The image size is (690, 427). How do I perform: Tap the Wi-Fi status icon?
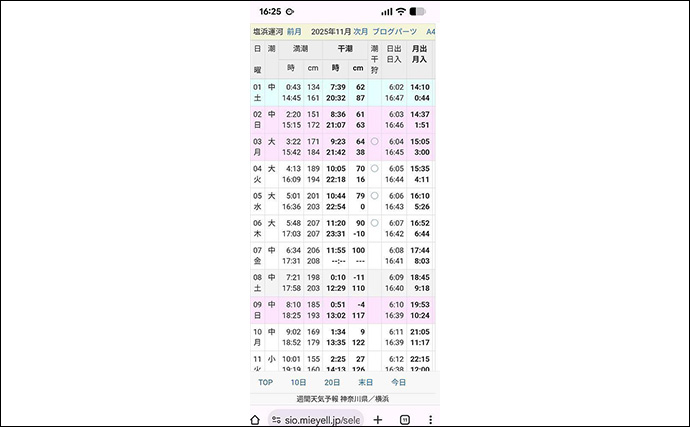tap(400, 11)
